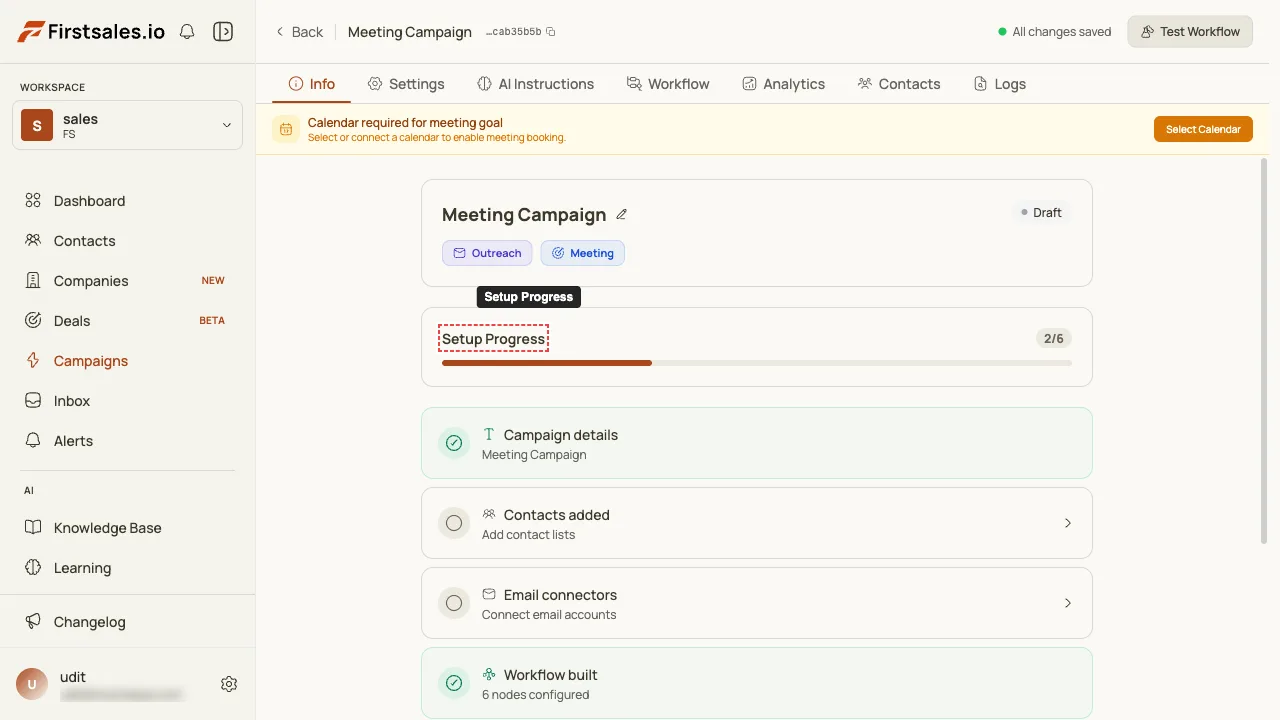
Task: Open Learning in sidebar
Action: (127, 568)
